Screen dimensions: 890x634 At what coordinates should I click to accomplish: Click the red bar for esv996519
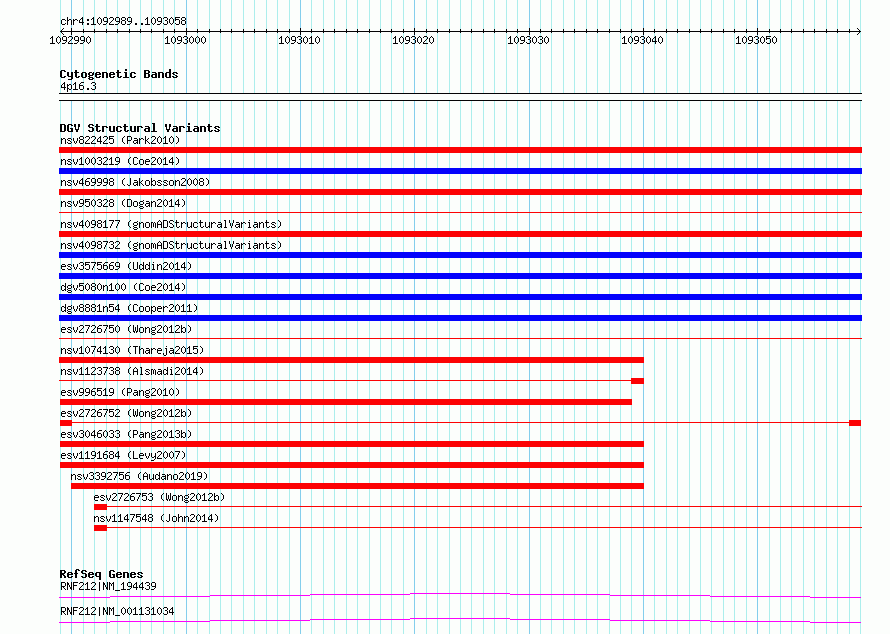[345, 402]
